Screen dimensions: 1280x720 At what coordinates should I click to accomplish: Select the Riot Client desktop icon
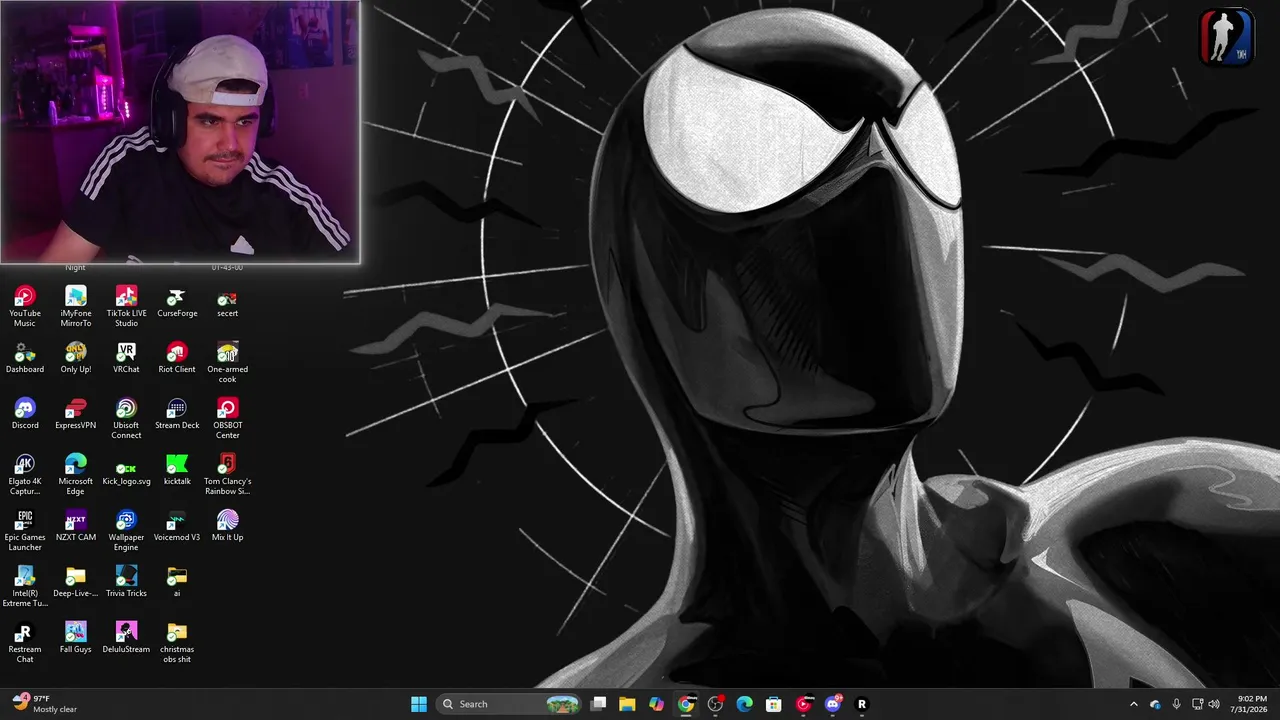177,358
